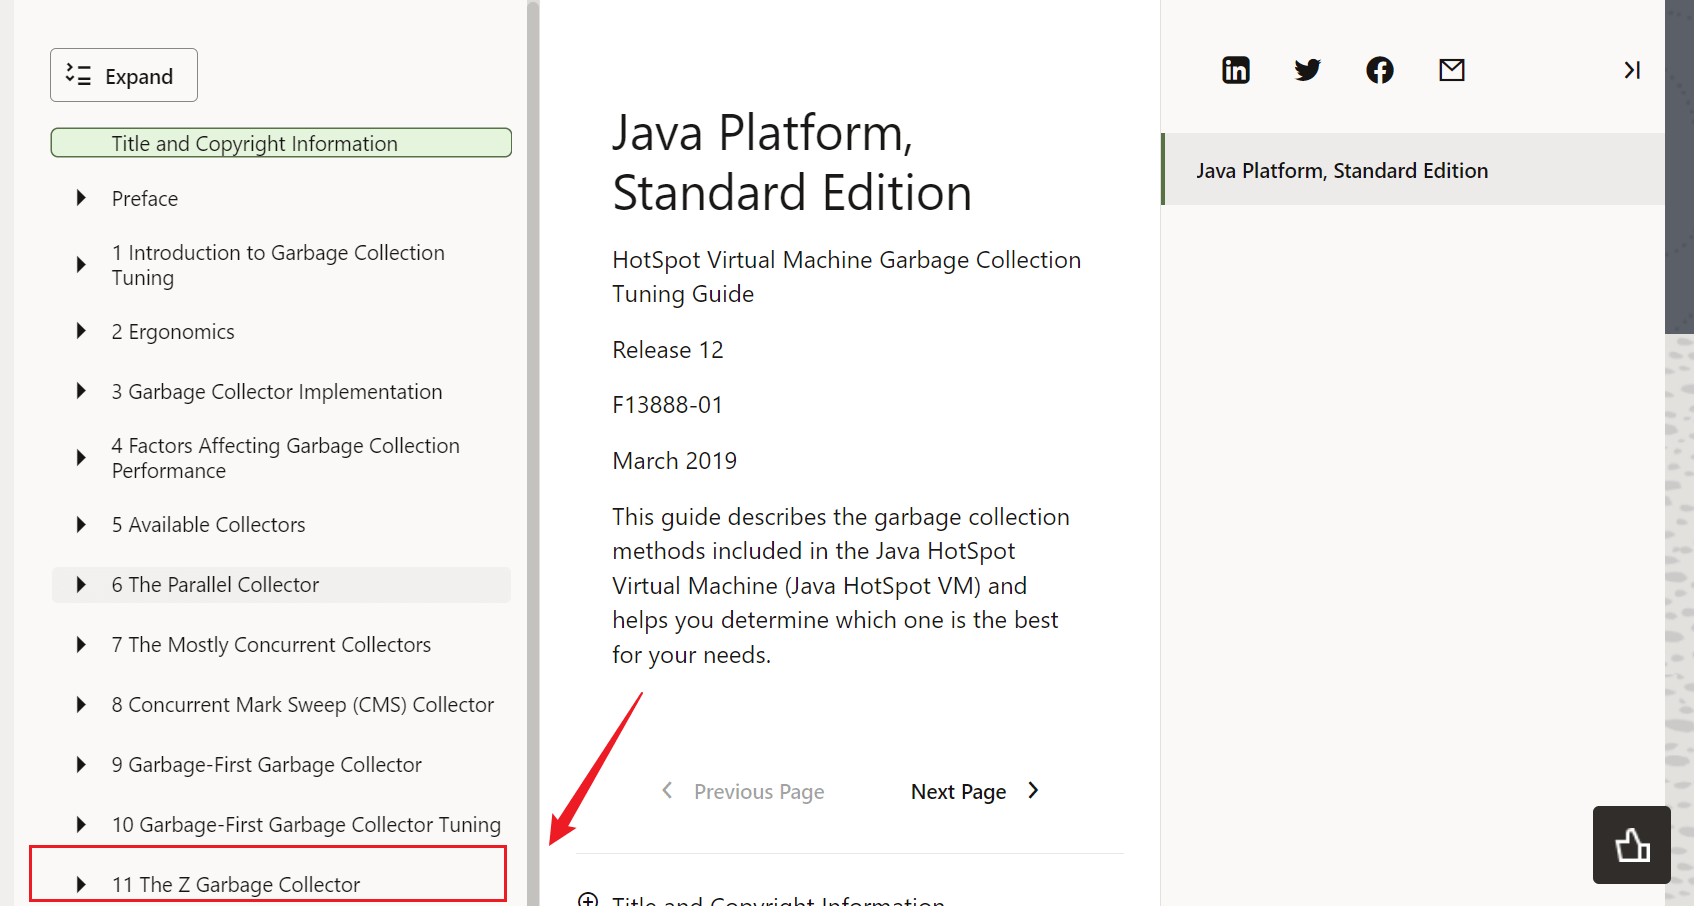Select Java Platform, Standard Edition outline item
The height and width of the screenshot is (906, 1694).
(1341, 171)
